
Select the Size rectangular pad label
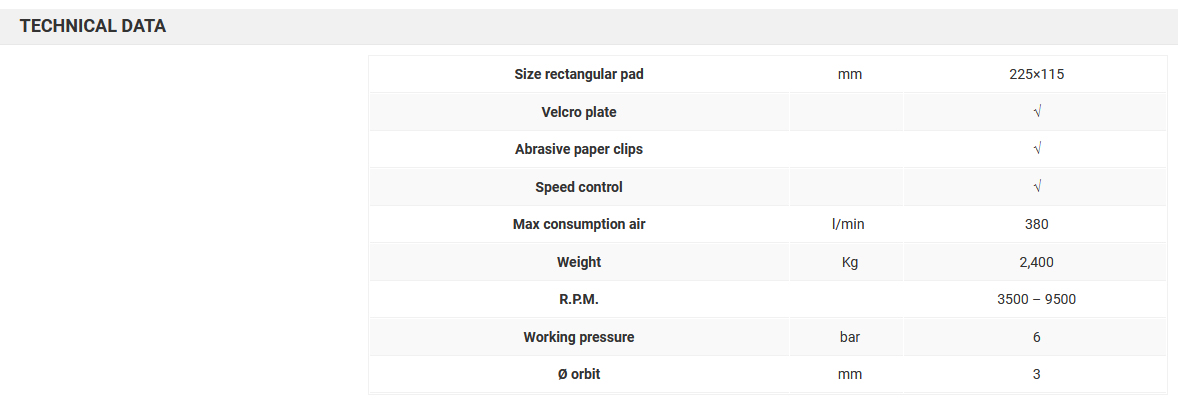tap(579, 74)
